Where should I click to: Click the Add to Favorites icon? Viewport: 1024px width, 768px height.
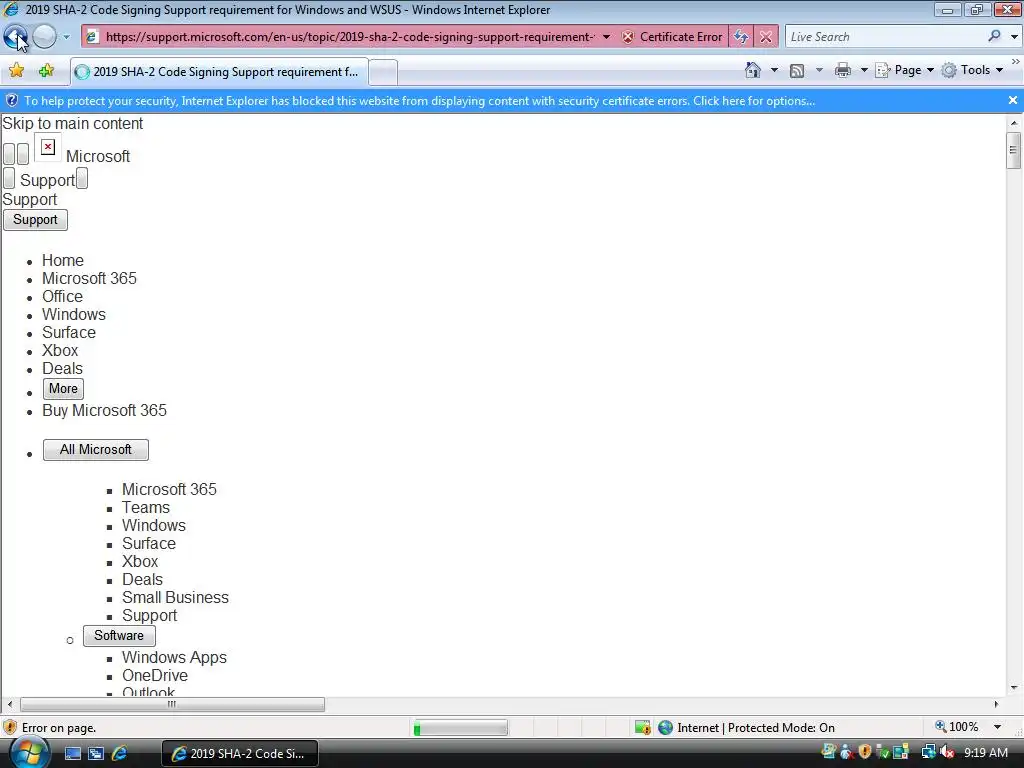tap(46, 71)
